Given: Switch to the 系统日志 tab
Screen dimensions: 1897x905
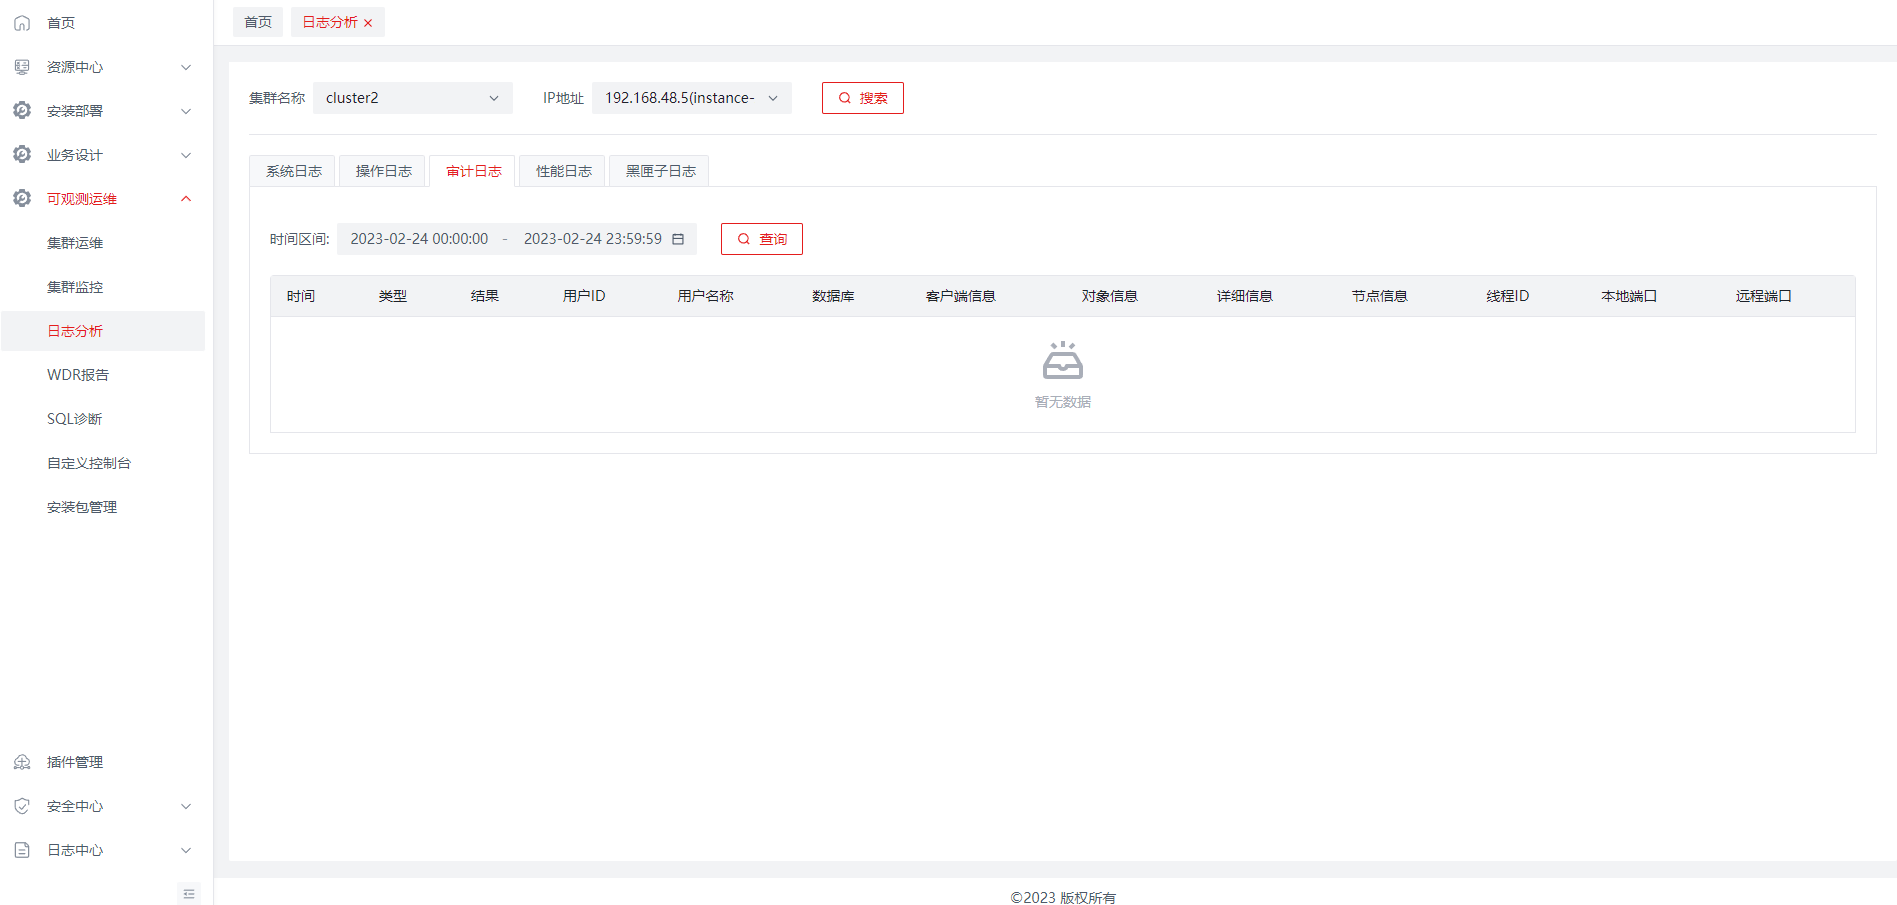Looking at the screenshot, I should 293,171.
